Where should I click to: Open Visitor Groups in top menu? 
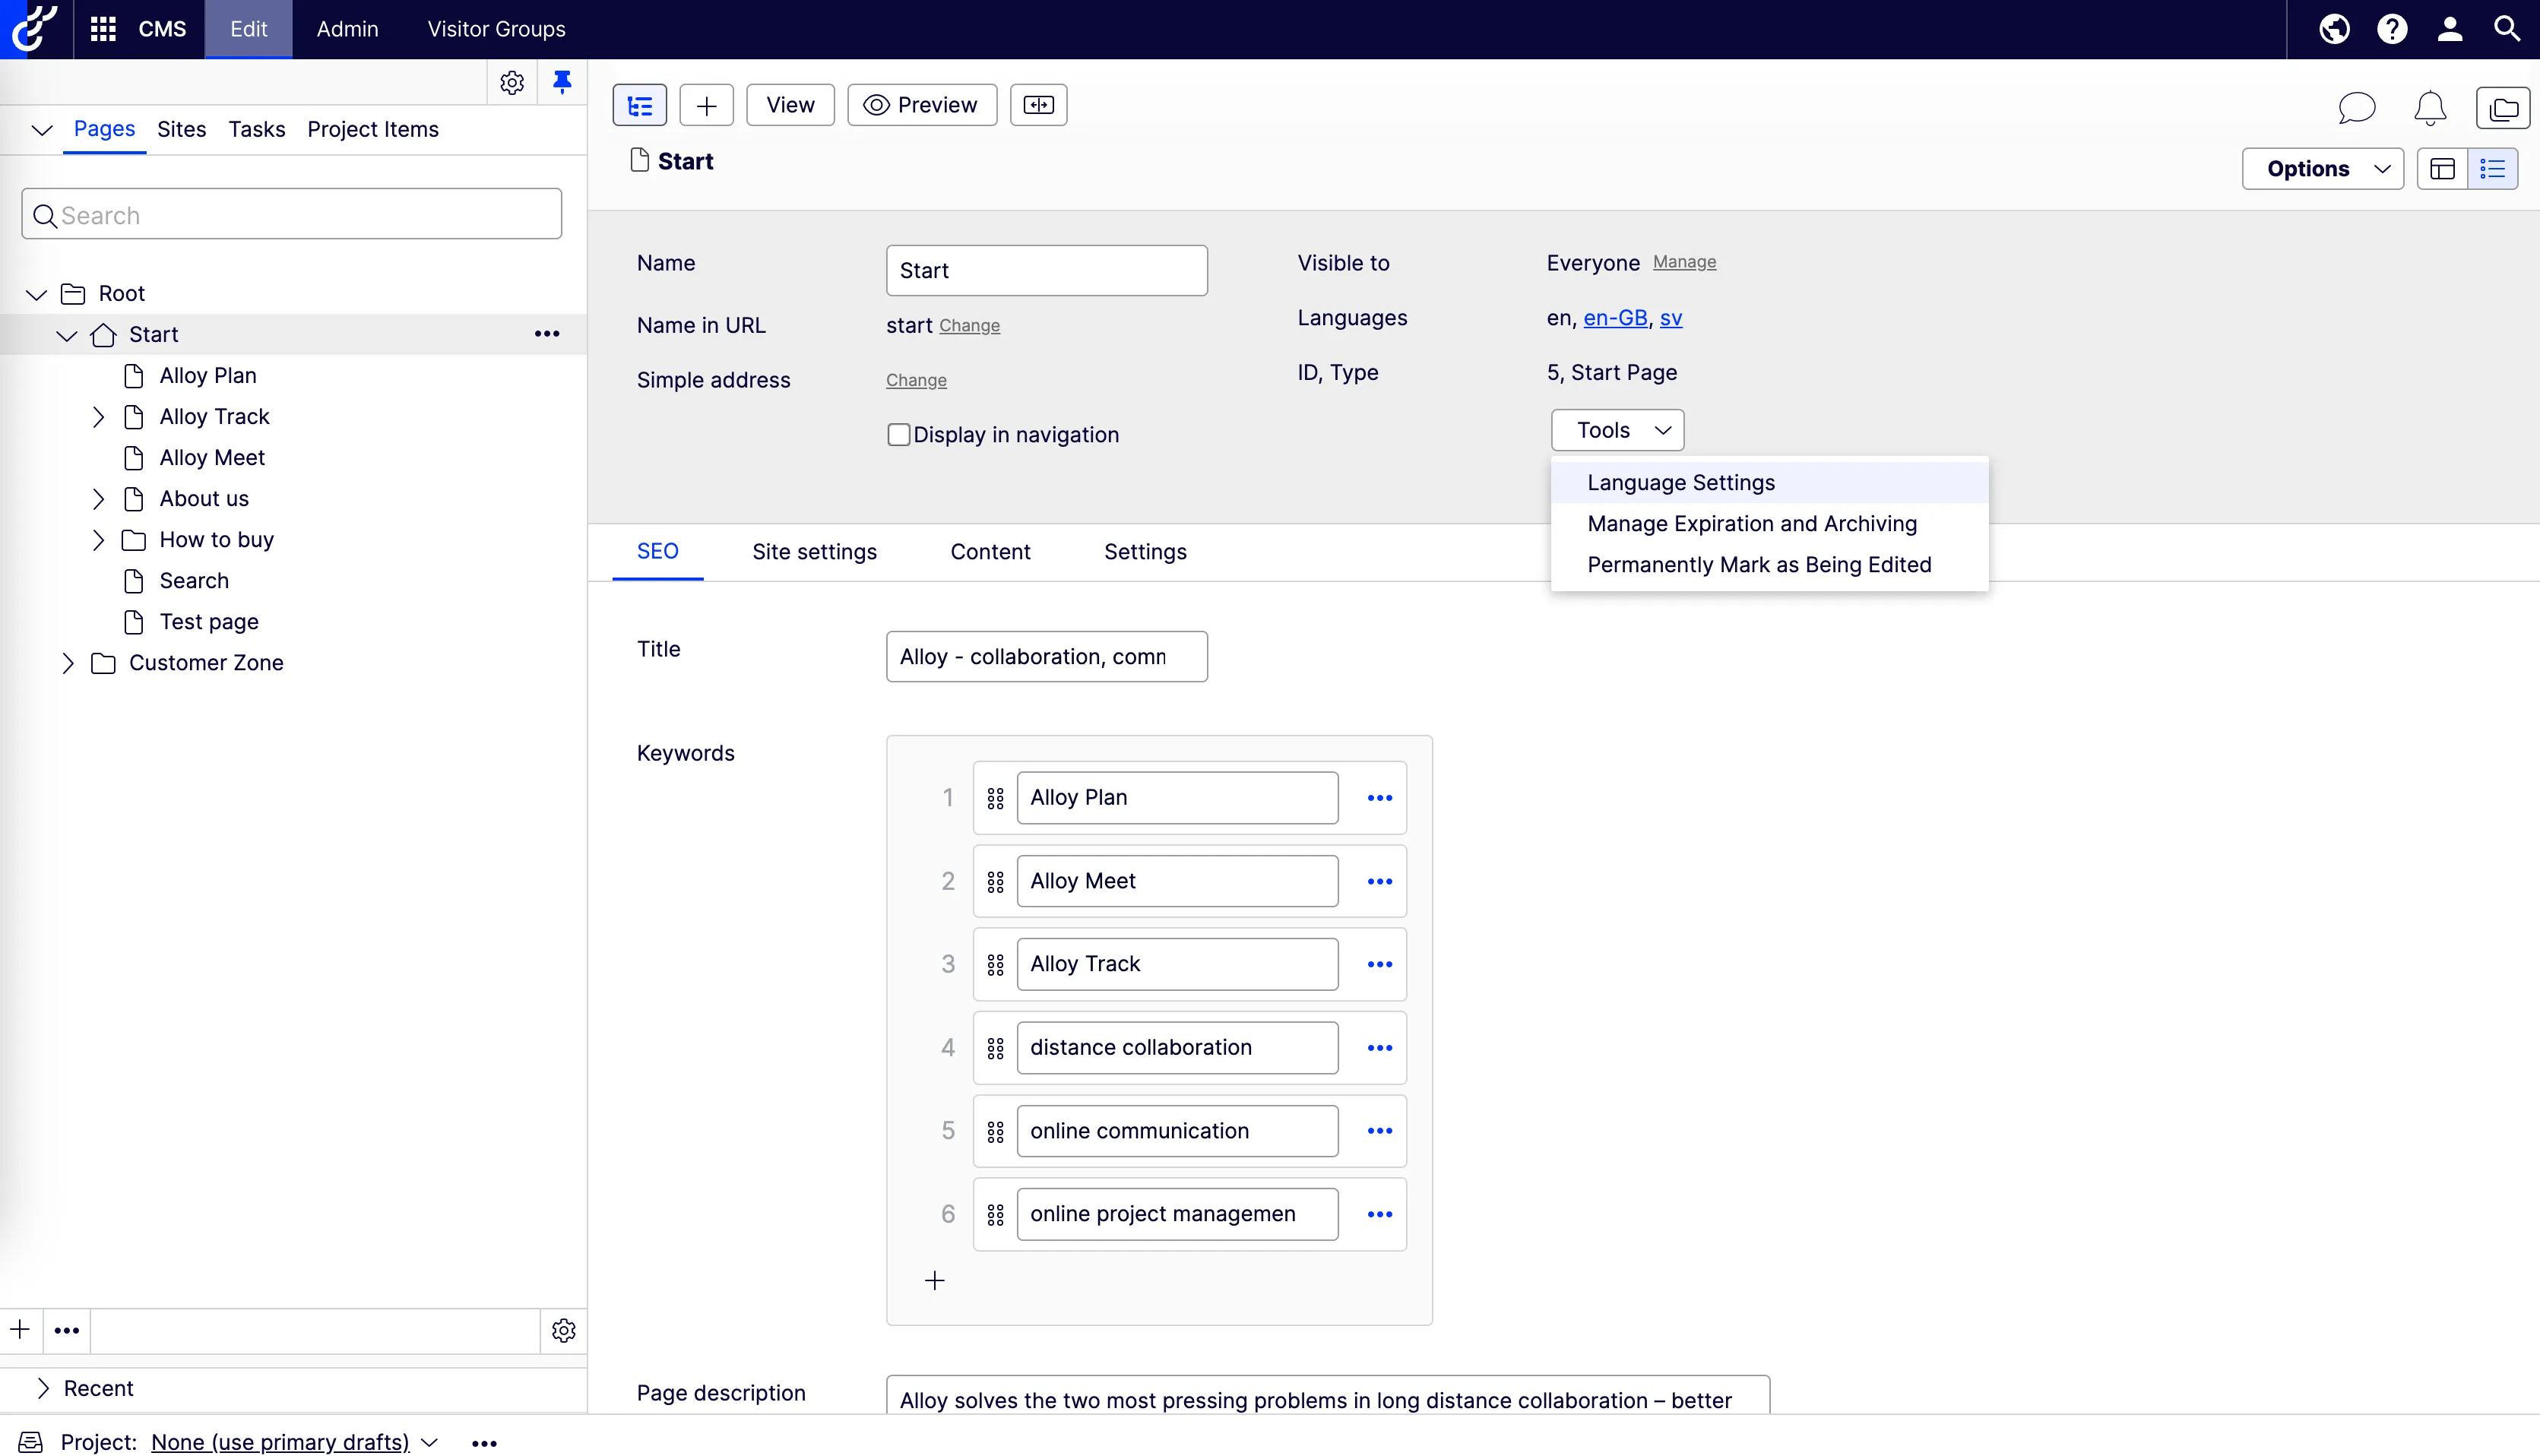point(497,29)
